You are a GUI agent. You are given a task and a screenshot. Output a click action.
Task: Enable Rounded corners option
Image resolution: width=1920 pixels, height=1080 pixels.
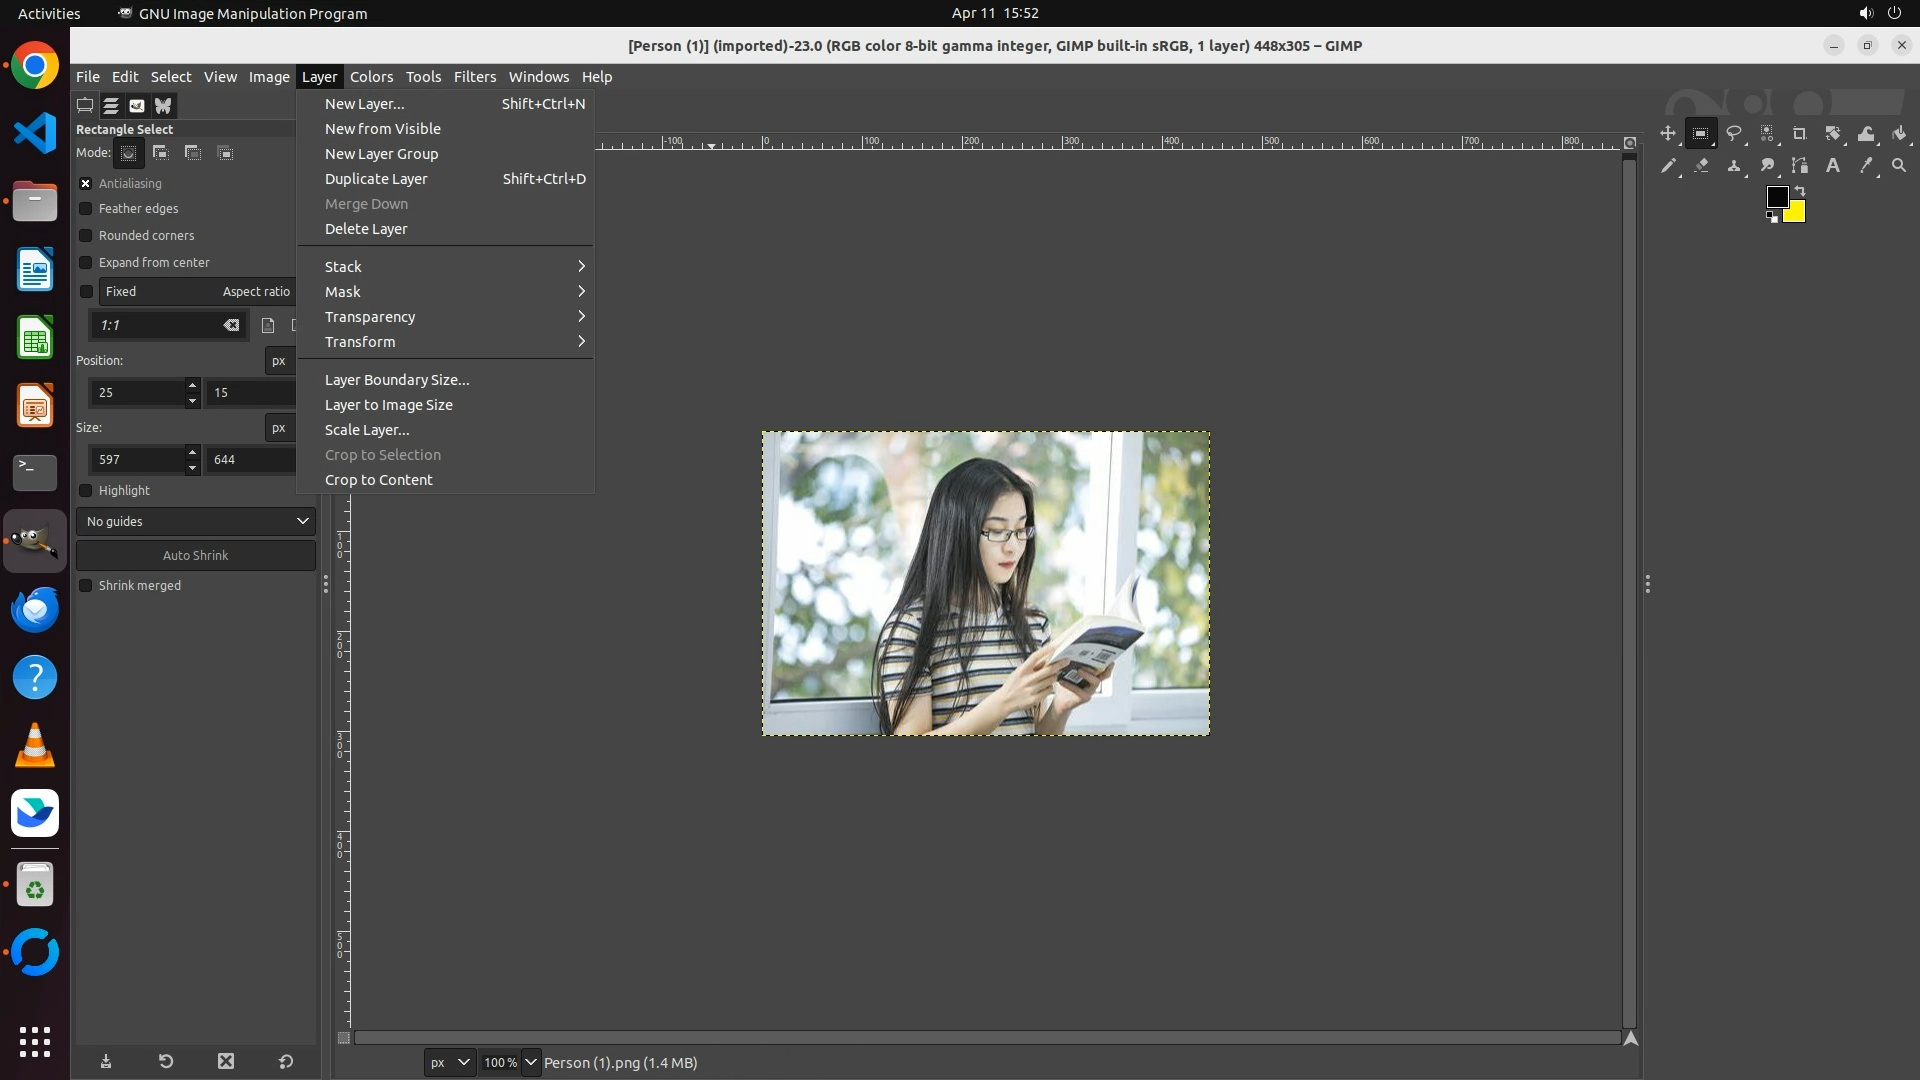tap(86, 236)
